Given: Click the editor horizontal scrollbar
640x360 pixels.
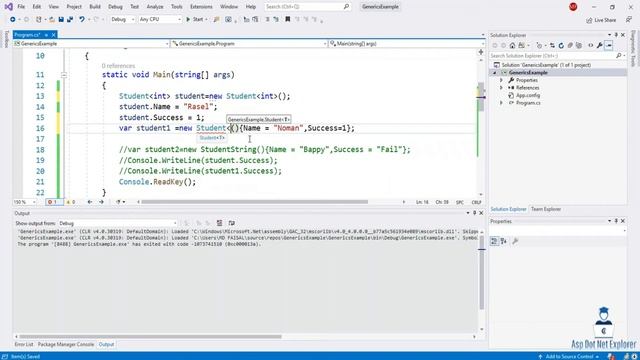Looking at the screenshot, I should pyautogui.click(x=254, y=202).
